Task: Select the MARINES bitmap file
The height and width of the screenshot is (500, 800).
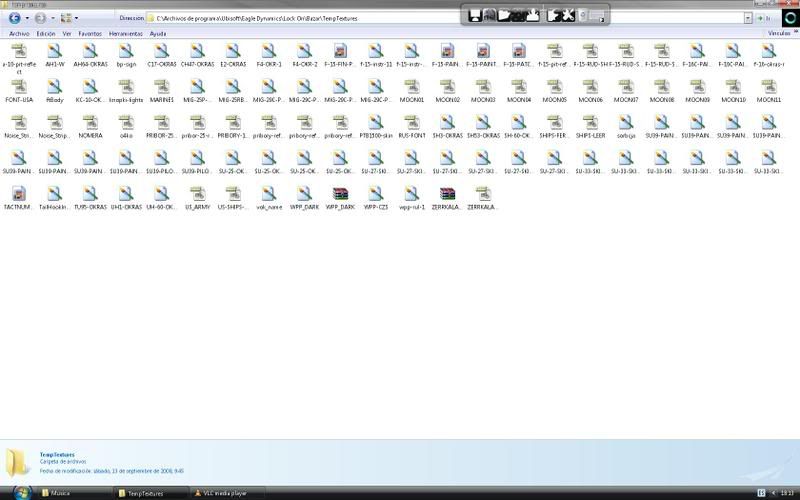Action: (162, 91)
